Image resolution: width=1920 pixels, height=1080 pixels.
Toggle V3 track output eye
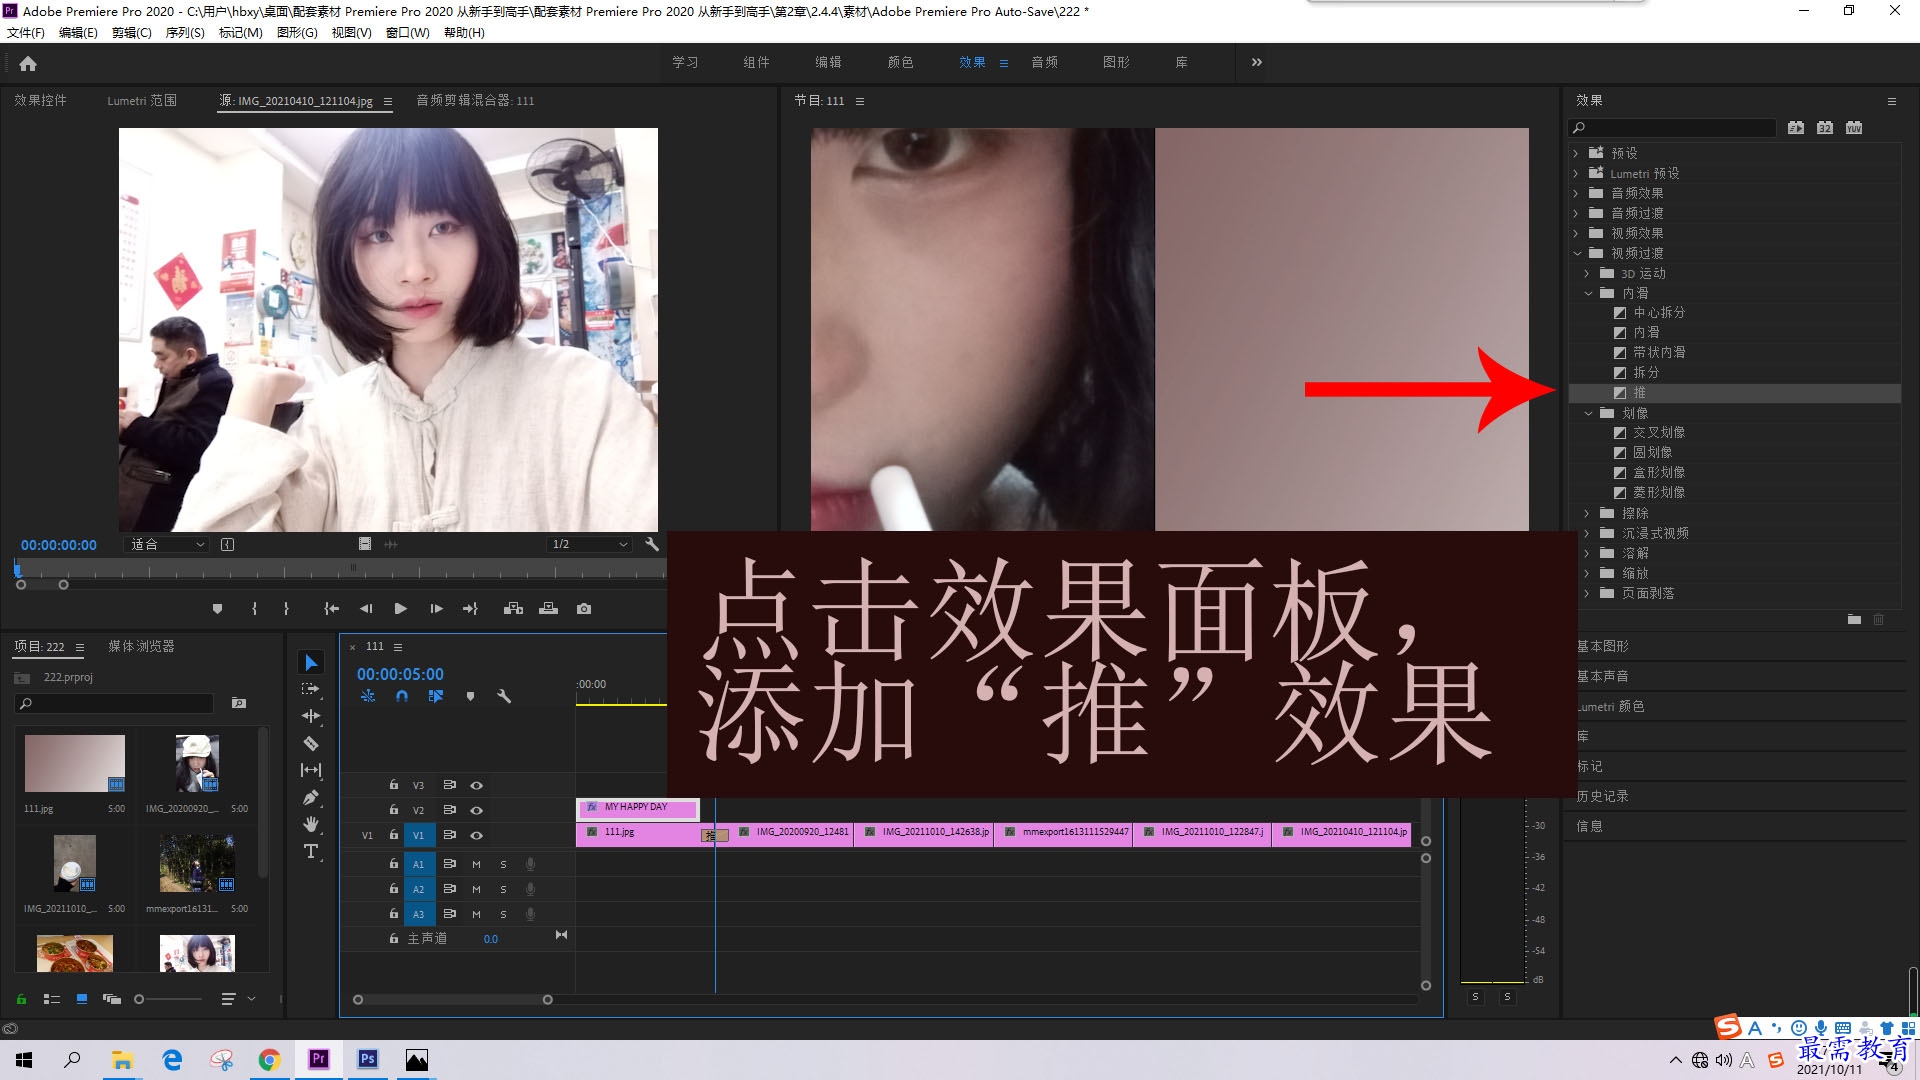pos(477,785)
